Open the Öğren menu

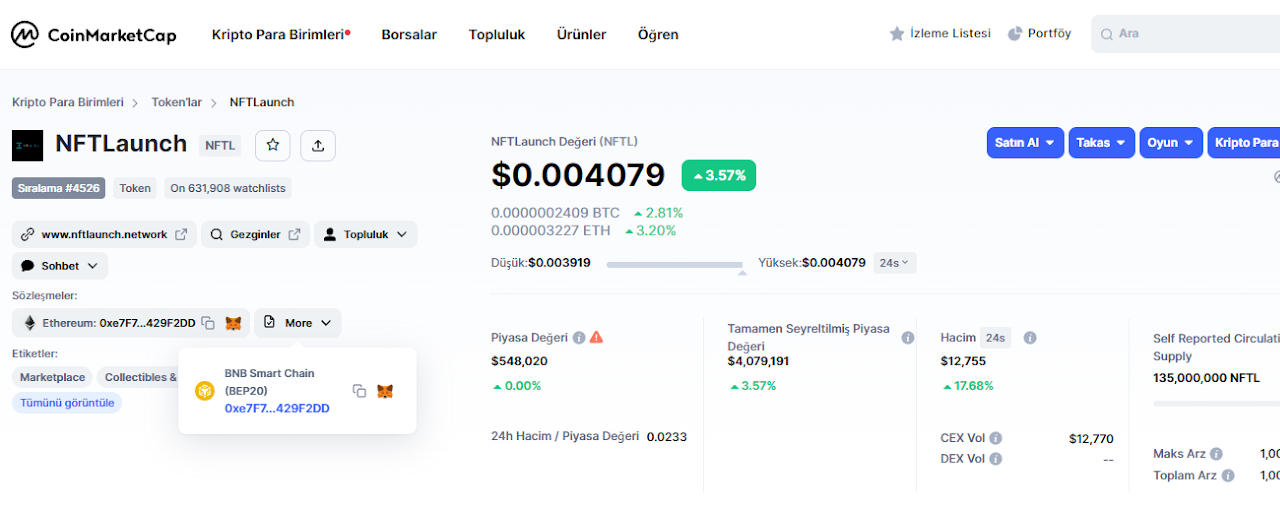658,34
